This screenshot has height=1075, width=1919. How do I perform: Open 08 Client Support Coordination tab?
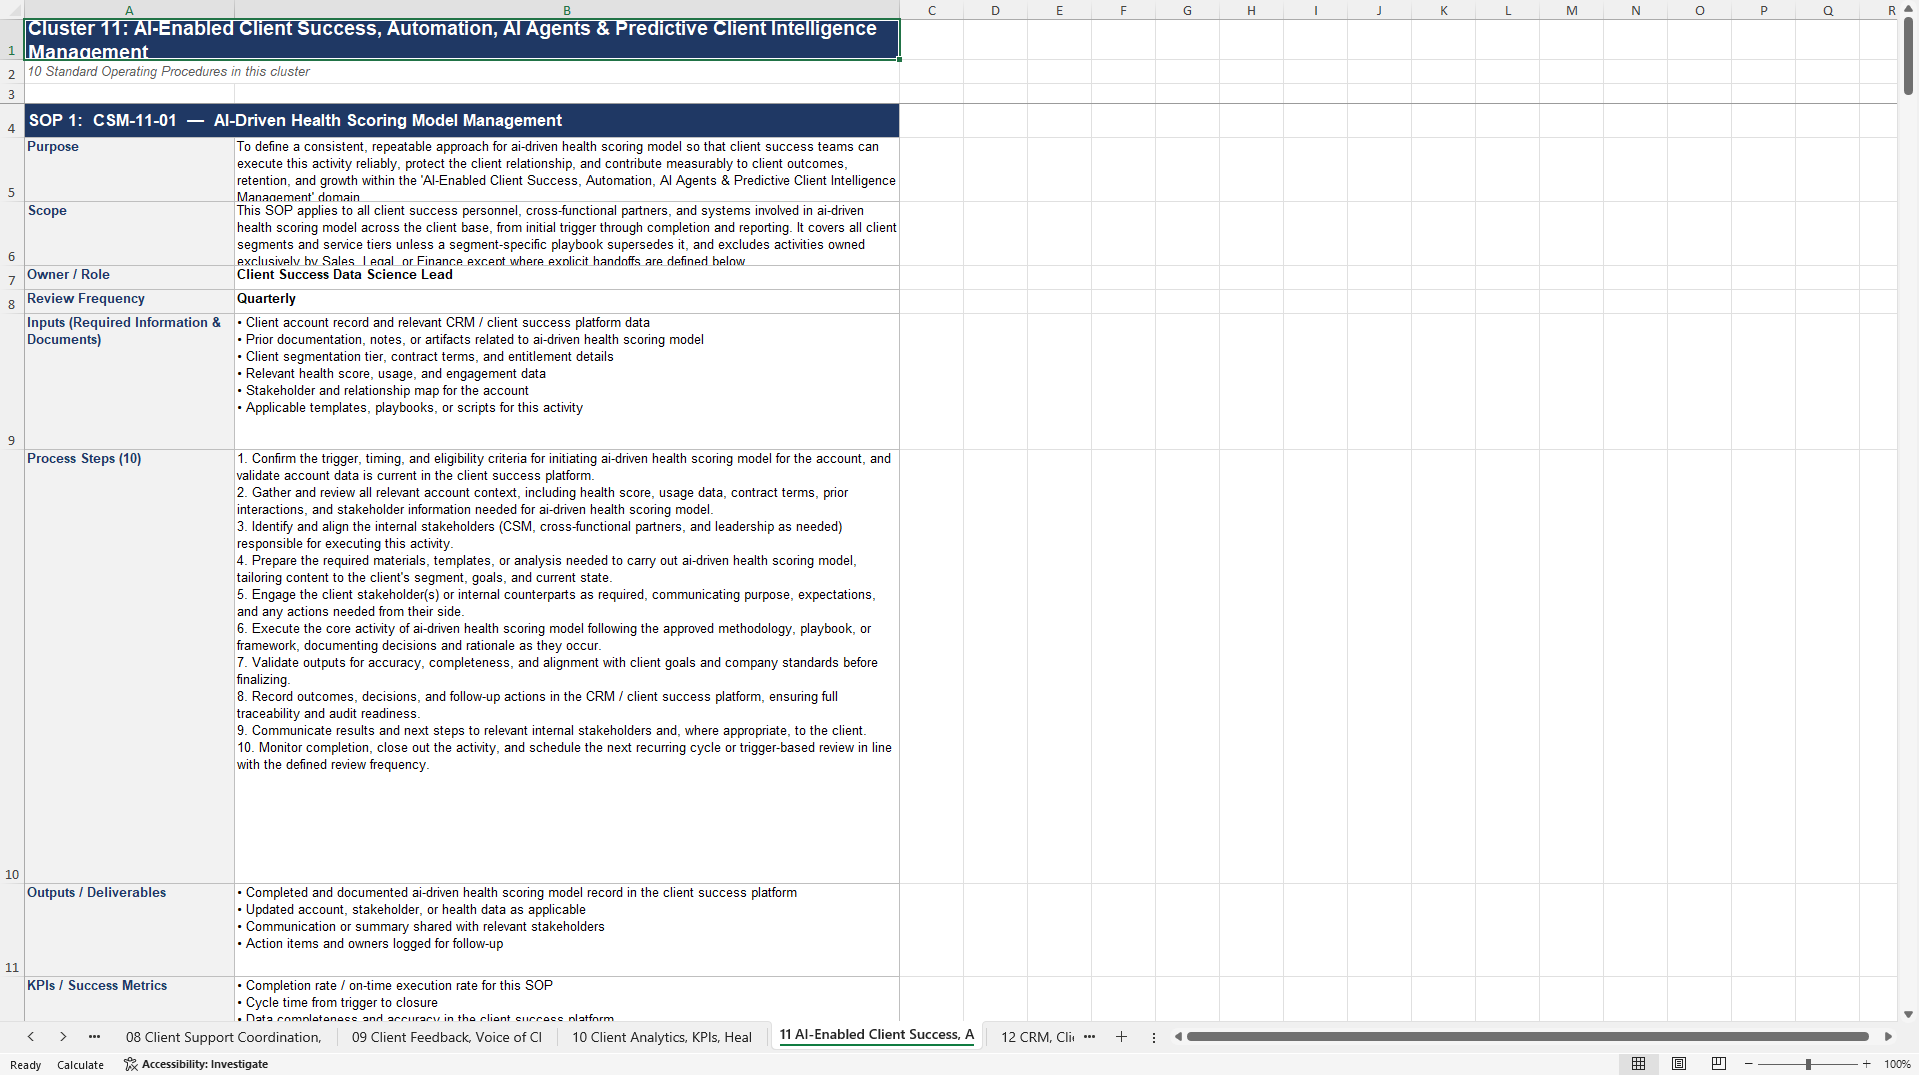point(223,1037)
